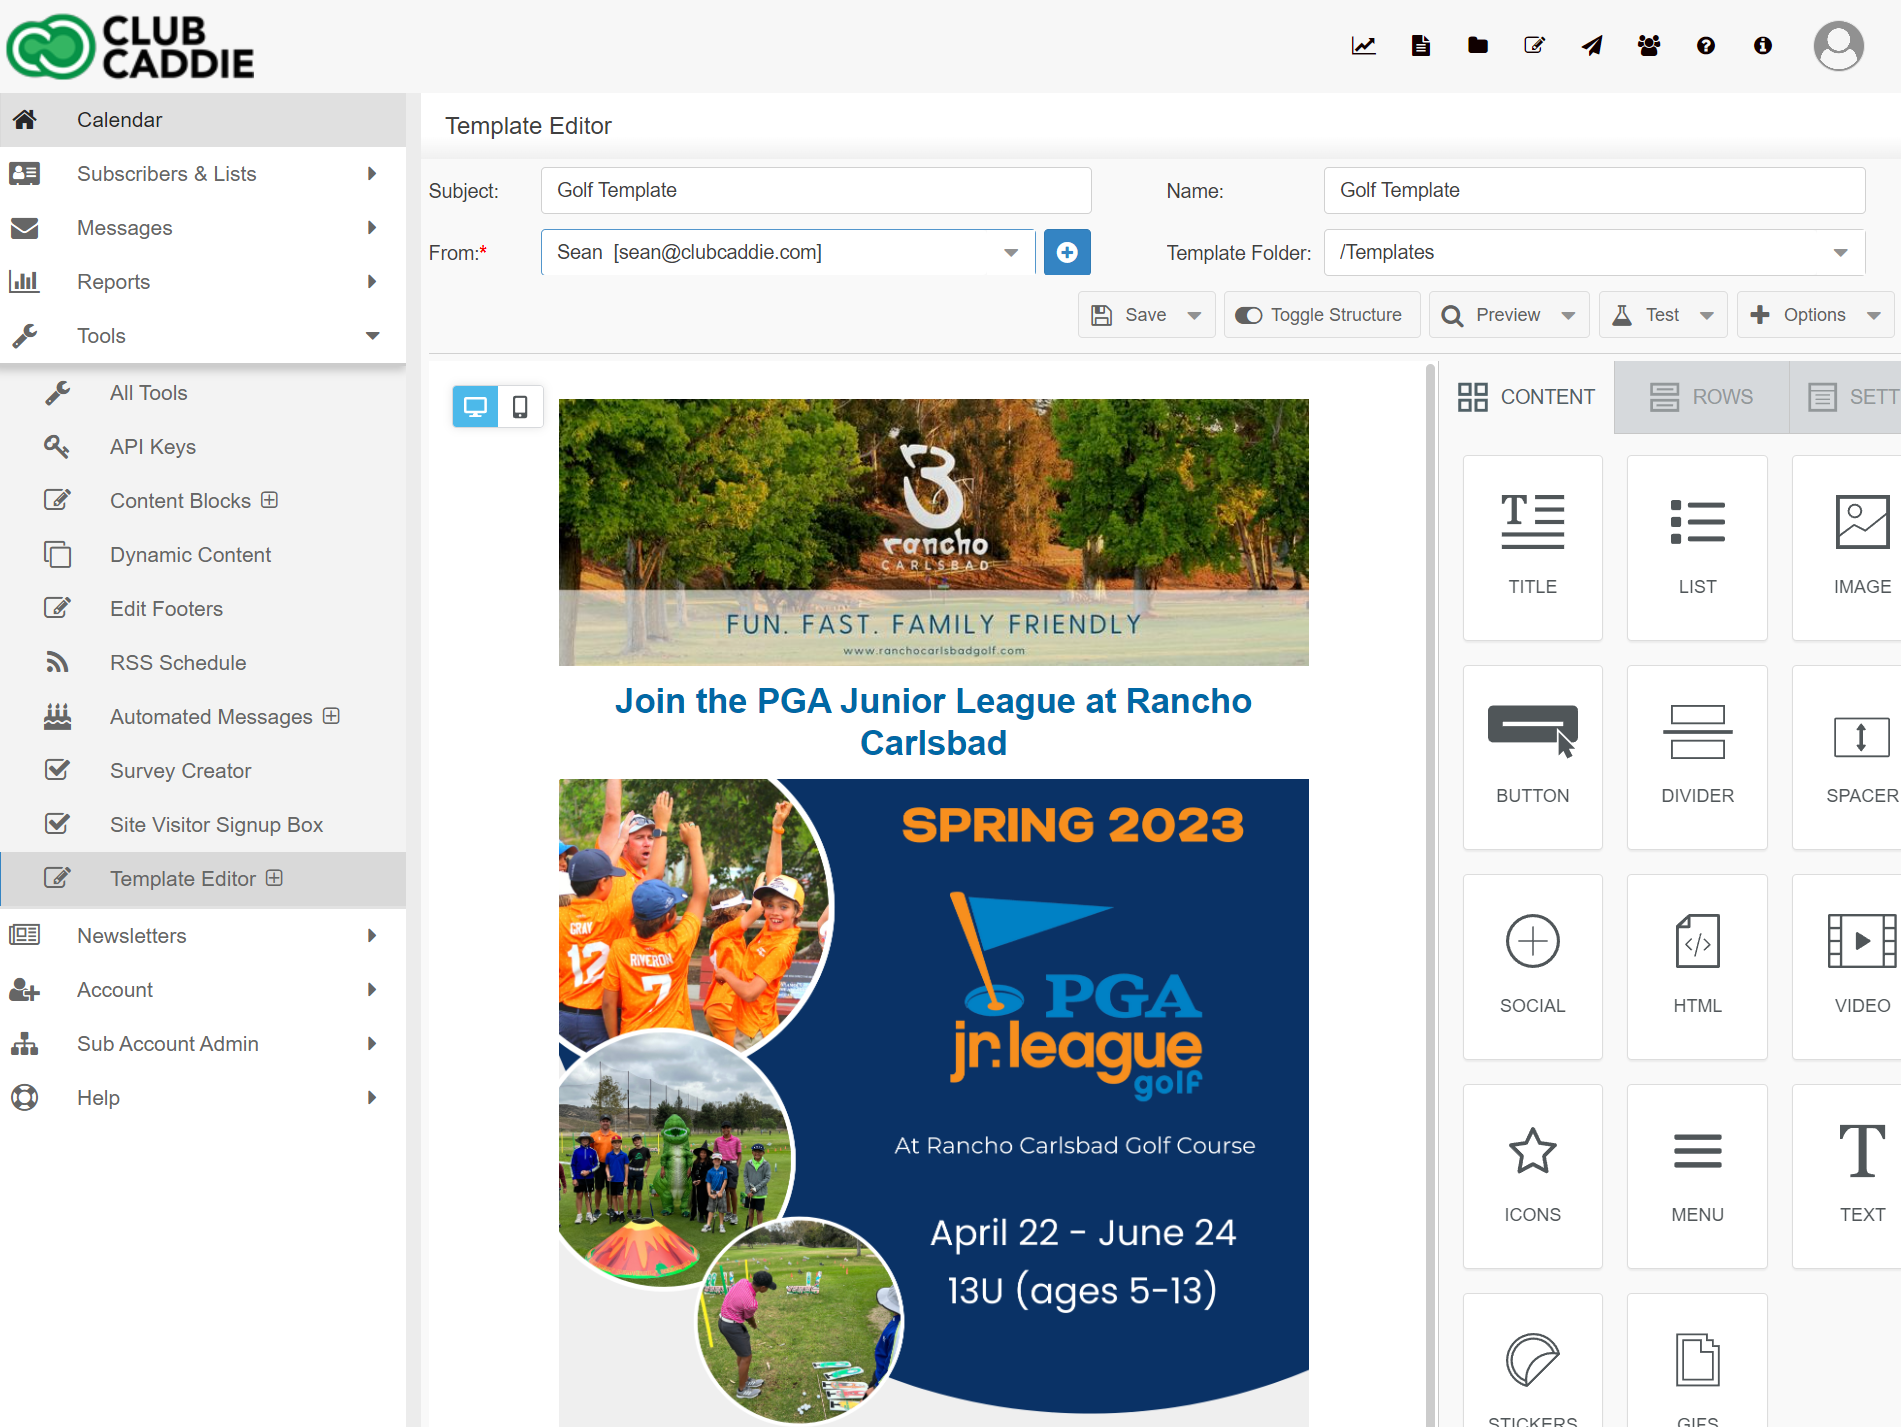The image size is (1901, 1427).
Task: Add the DIVIDER content block
Action: click(x=1697, y=757)
